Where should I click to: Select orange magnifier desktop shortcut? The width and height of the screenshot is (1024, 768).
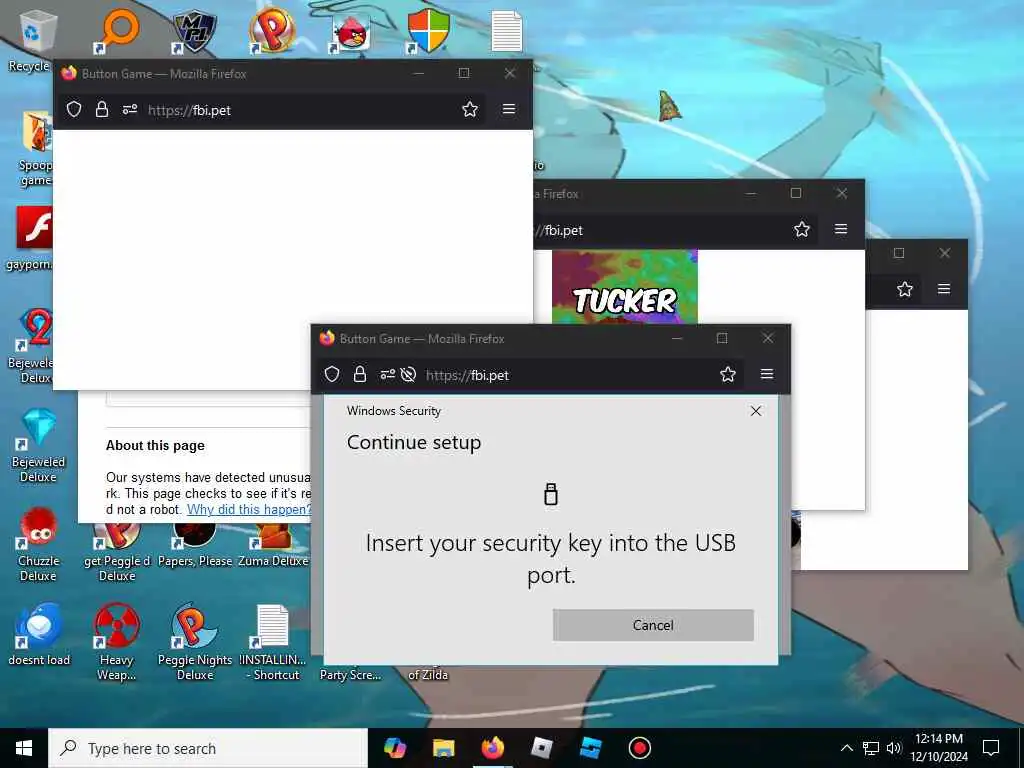(118, 31)
